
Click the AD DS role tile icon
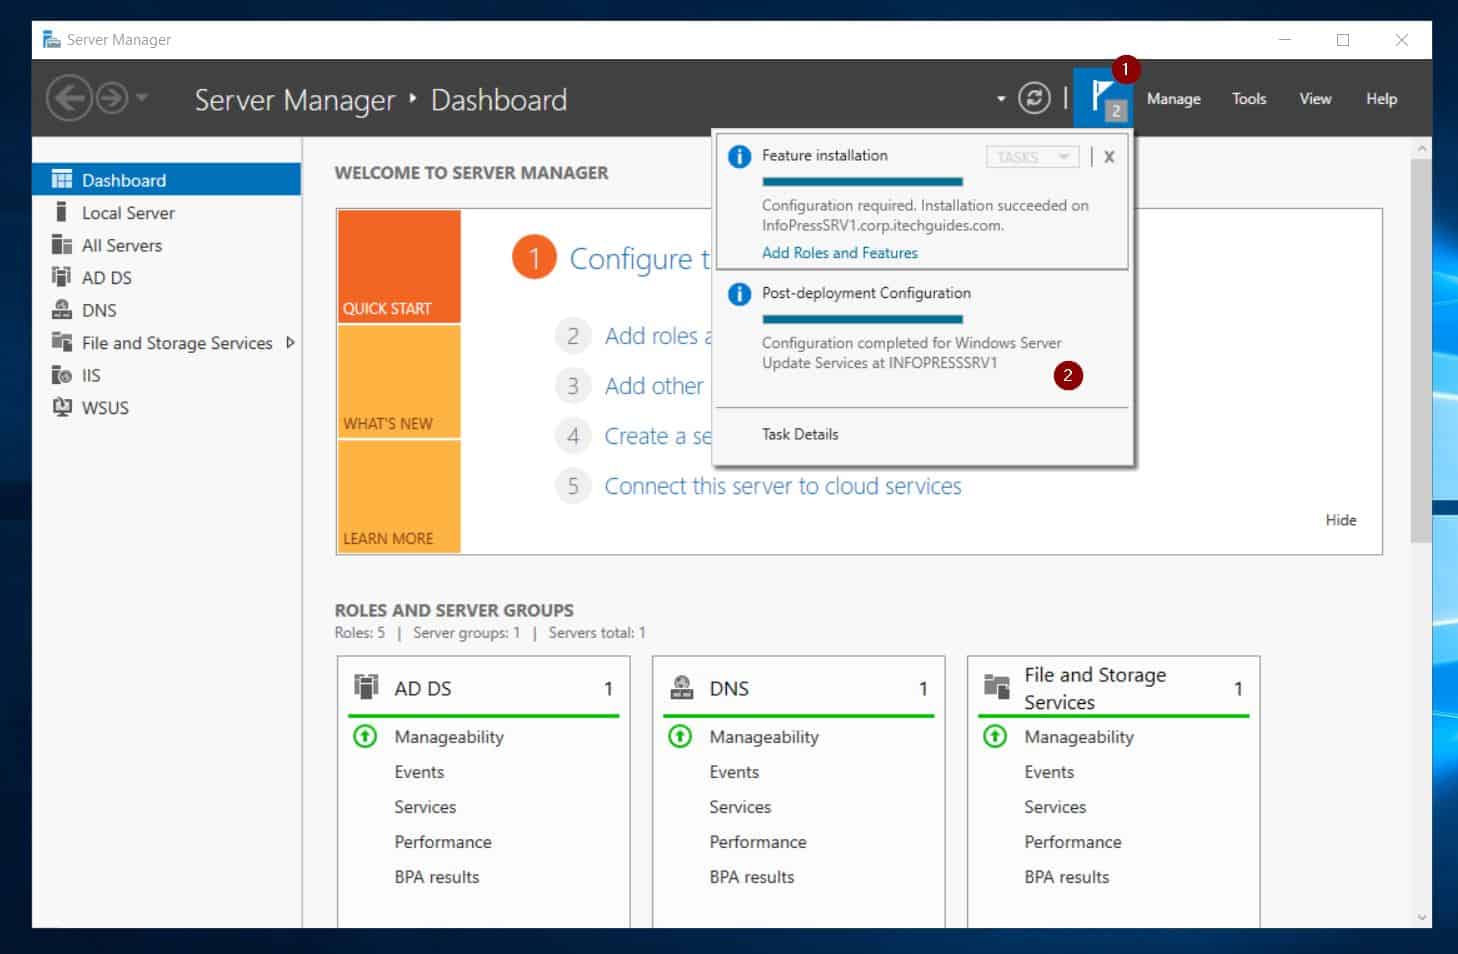[366, 687]
